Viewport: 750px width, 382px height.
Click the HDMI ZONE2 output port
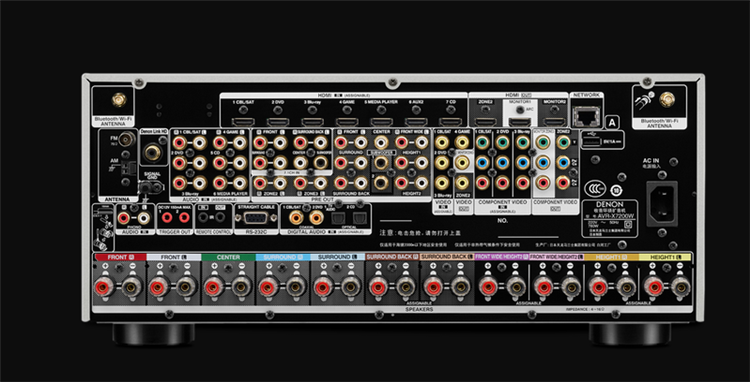pos(485,121)
